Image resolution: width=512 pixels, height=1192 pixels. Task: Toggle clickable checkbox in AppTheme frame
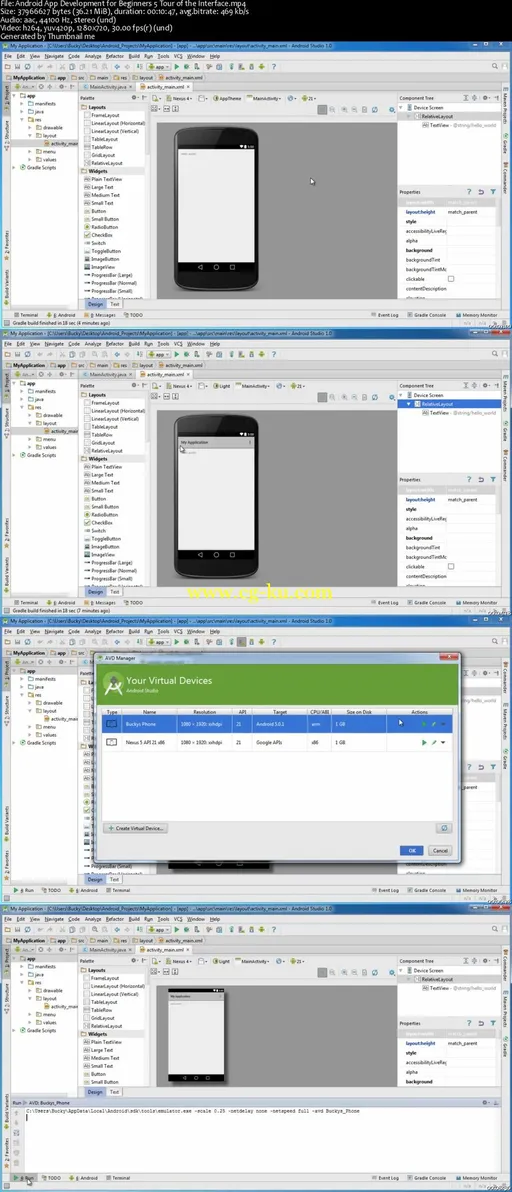click(x=450, y=279)
